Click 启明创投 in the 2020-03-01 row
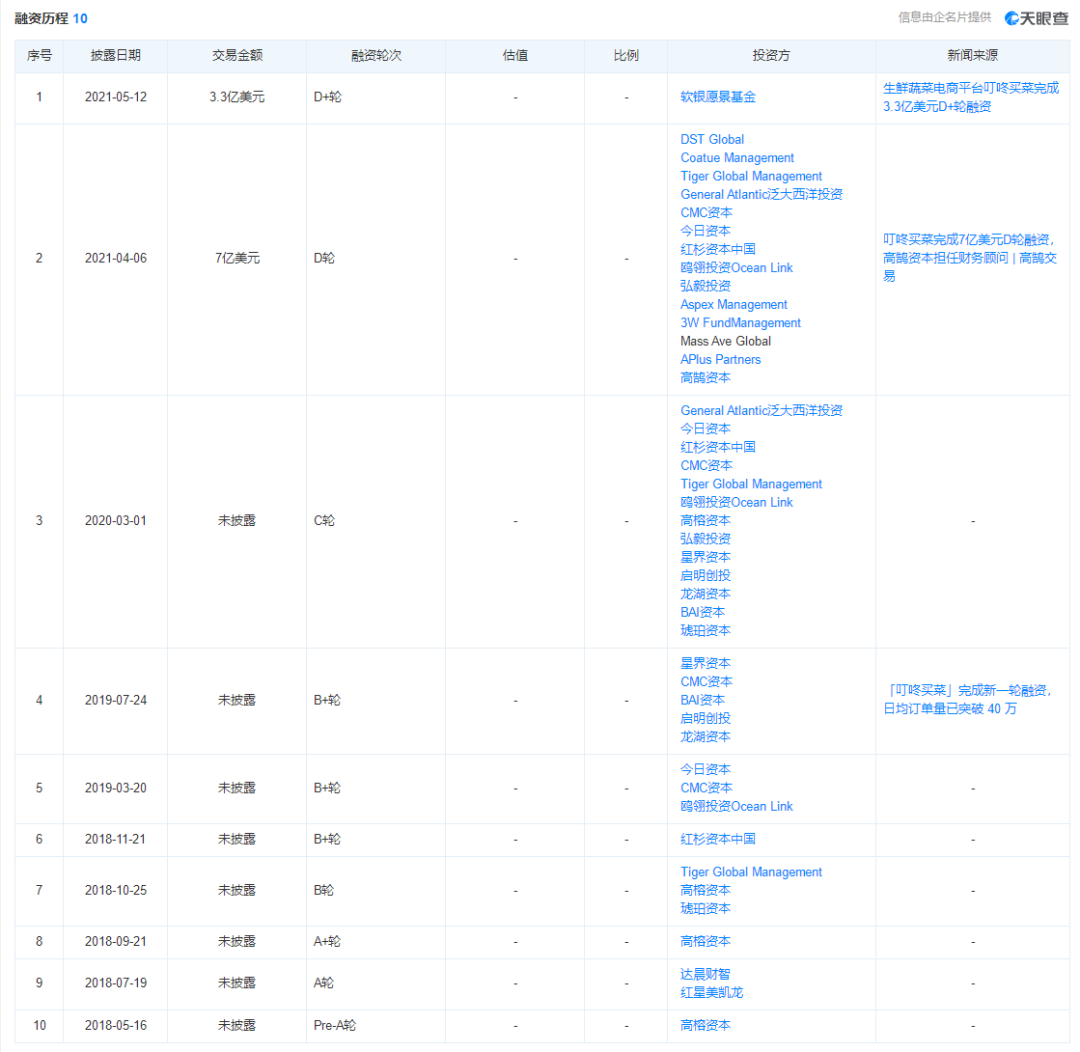This screenshot has height=1052, width=1080. 705,575
